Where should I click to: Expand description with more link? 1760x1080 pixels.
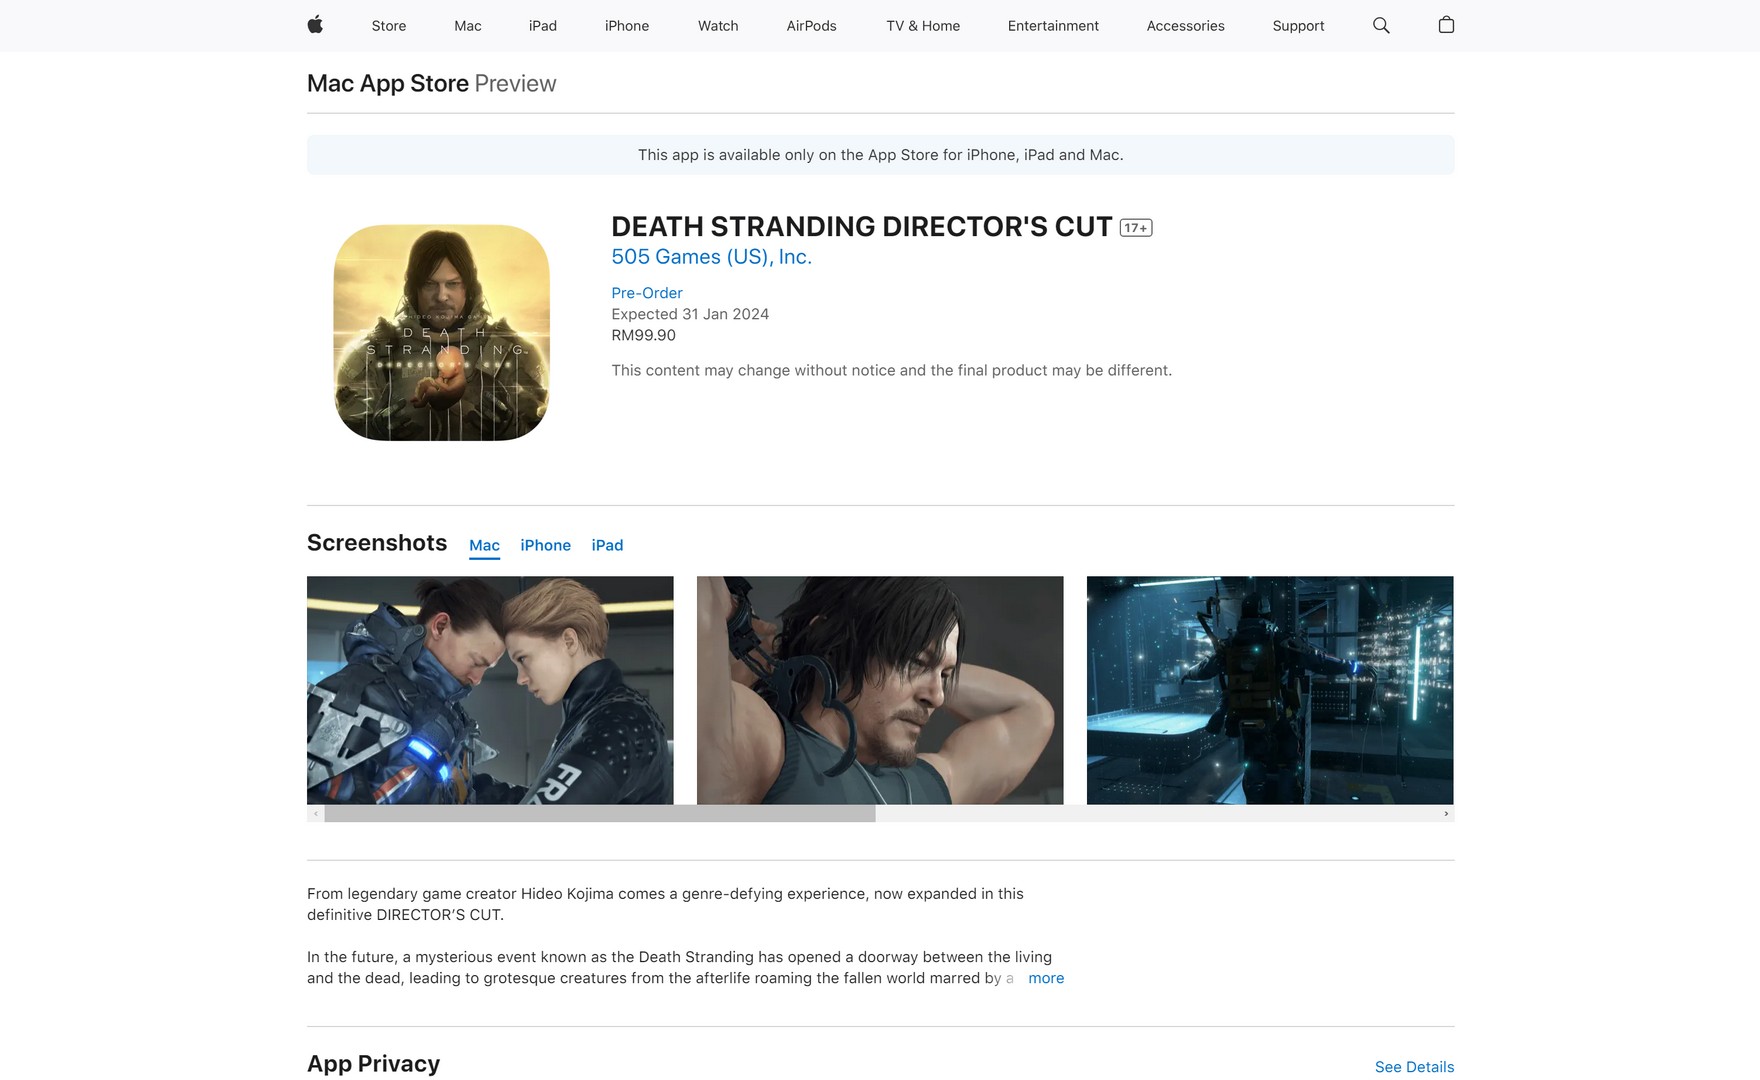click(1046, 978)
